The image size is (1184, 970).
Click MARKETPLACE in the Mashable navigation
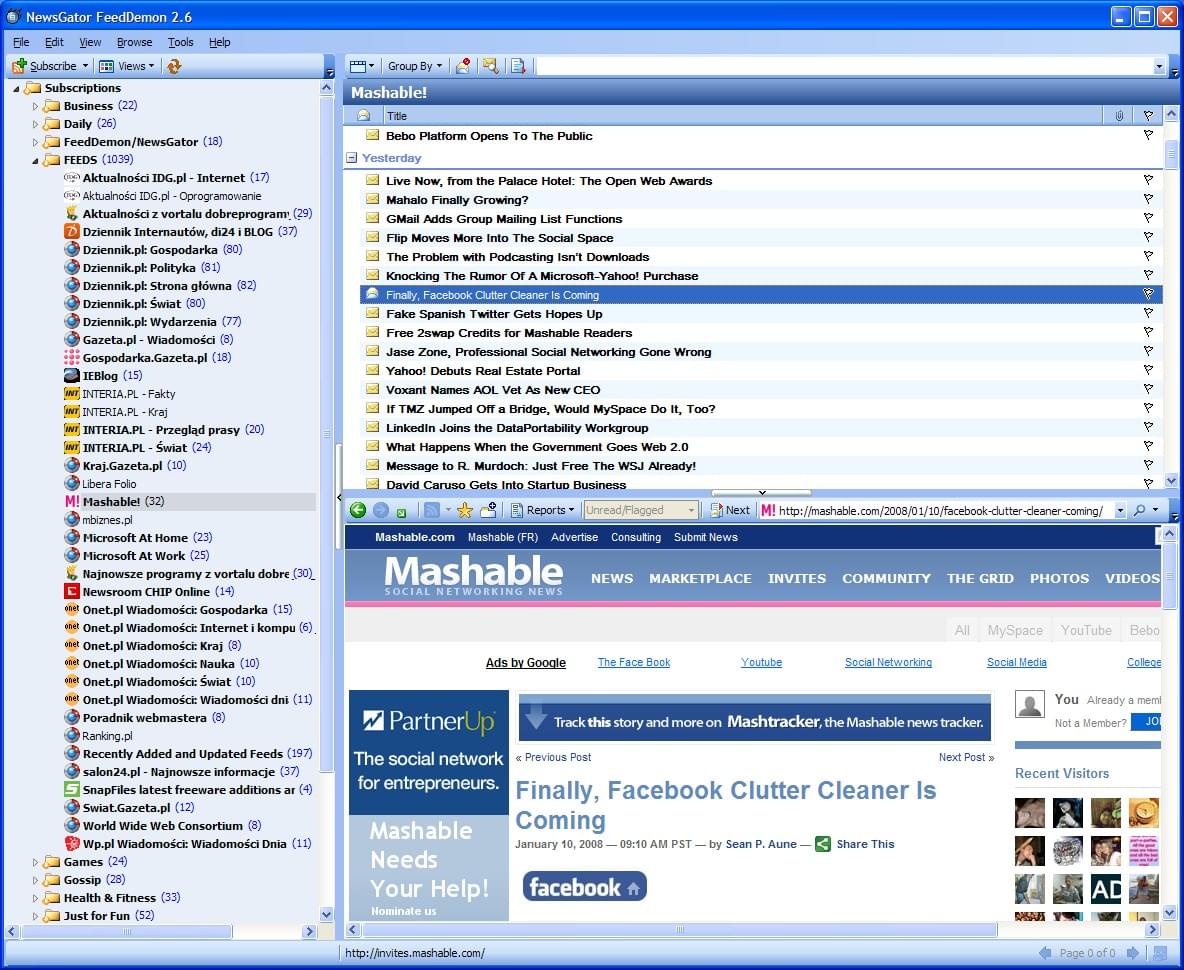[700, 578]
